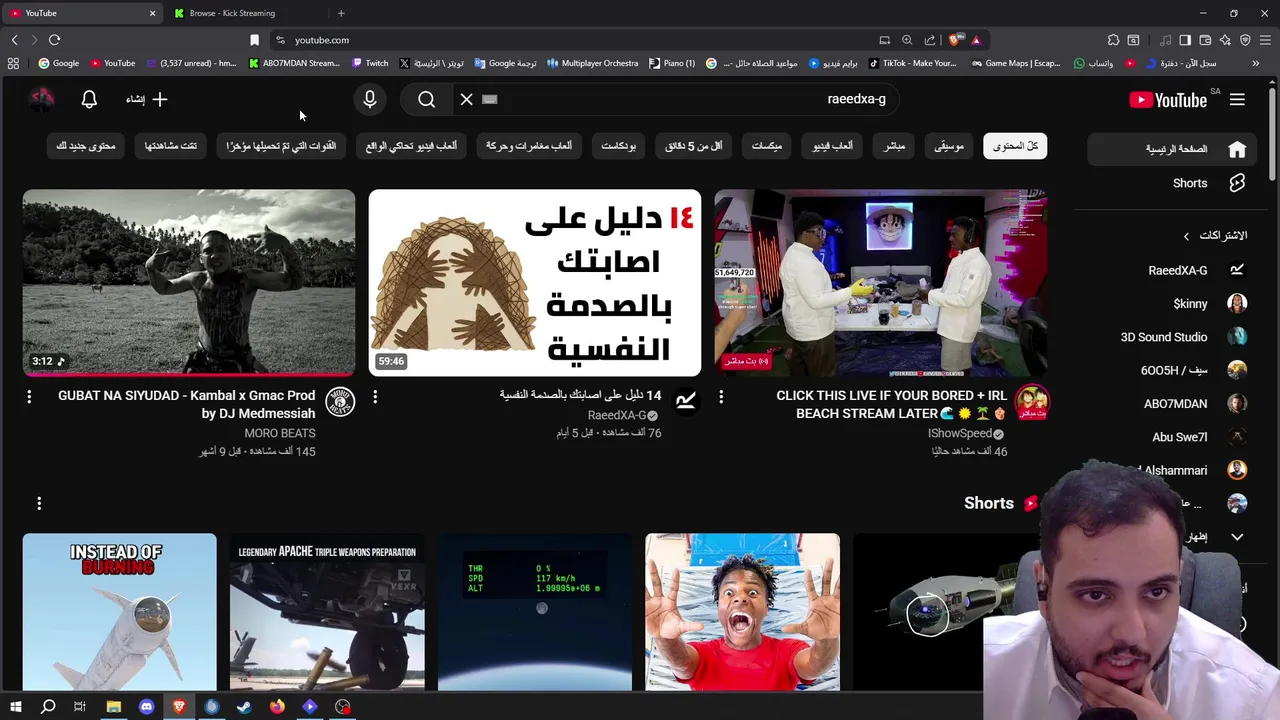The height and width of the screenshot is (720, 1280).
Task: Select the بودكاست filter chip
Action: point(619,146)
